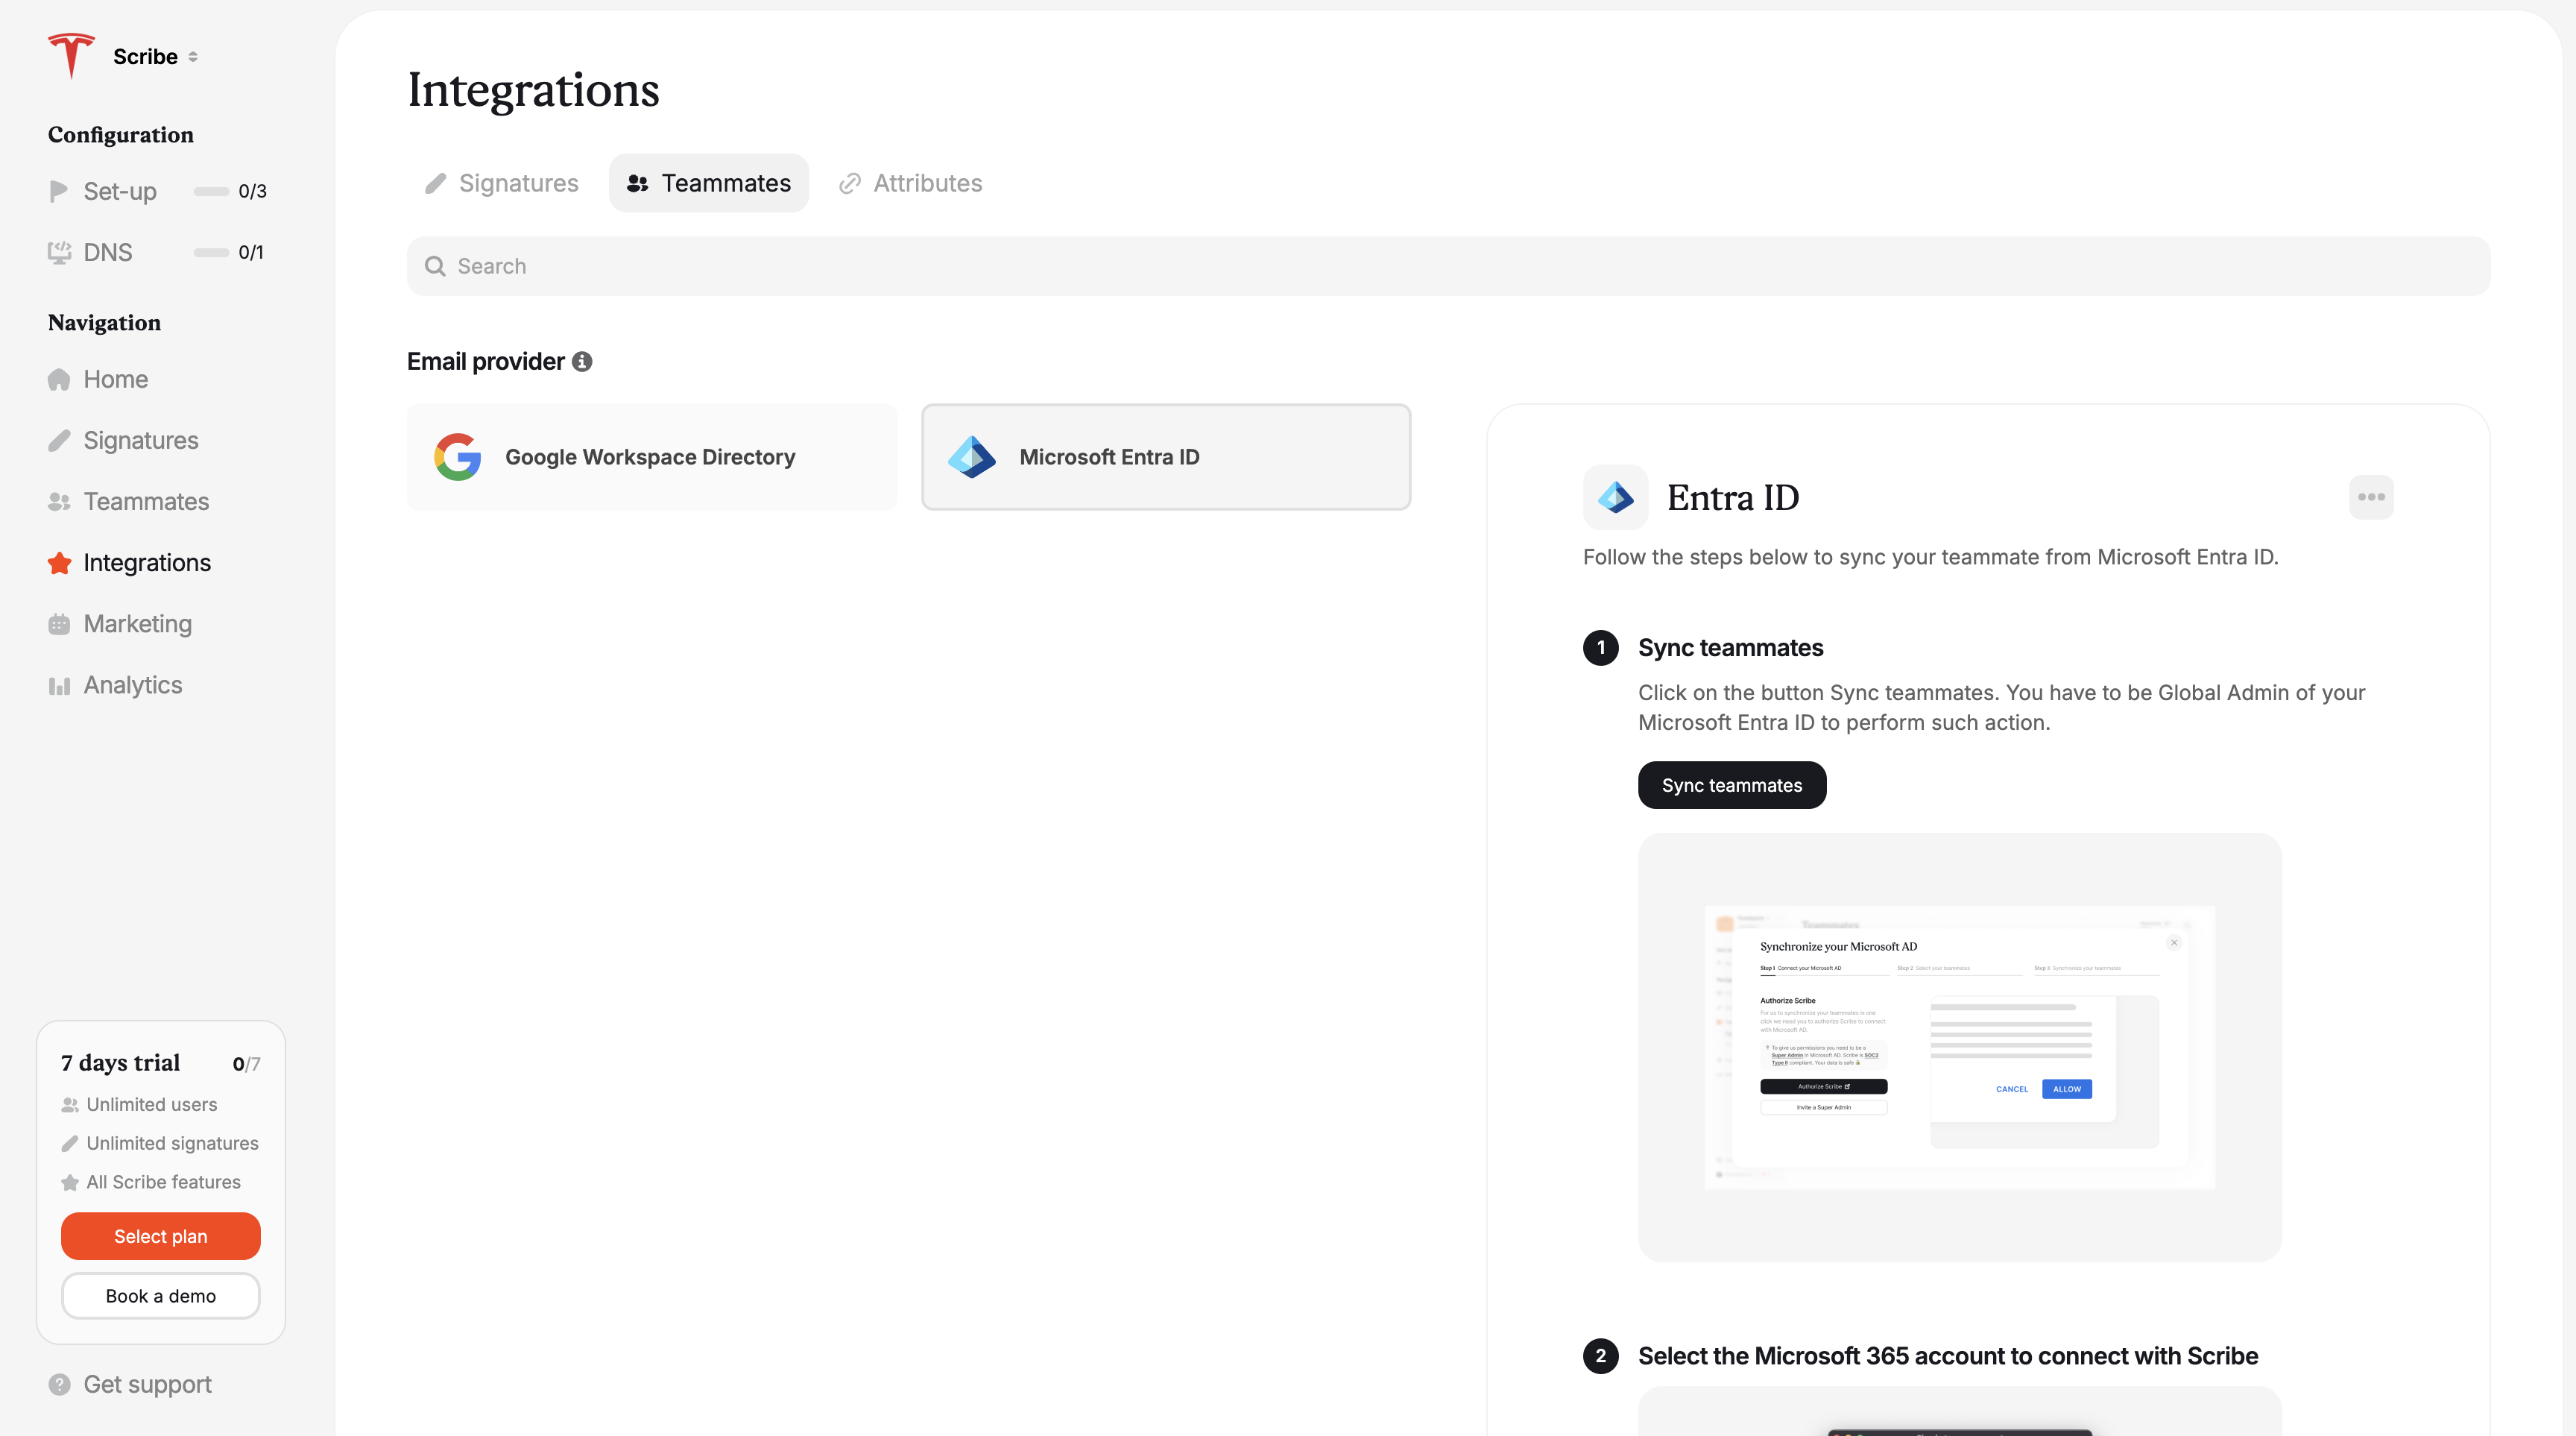Open Home from sidebar navigation
This screenshot has width=2576, height=1436.
[x=115, y=379]
